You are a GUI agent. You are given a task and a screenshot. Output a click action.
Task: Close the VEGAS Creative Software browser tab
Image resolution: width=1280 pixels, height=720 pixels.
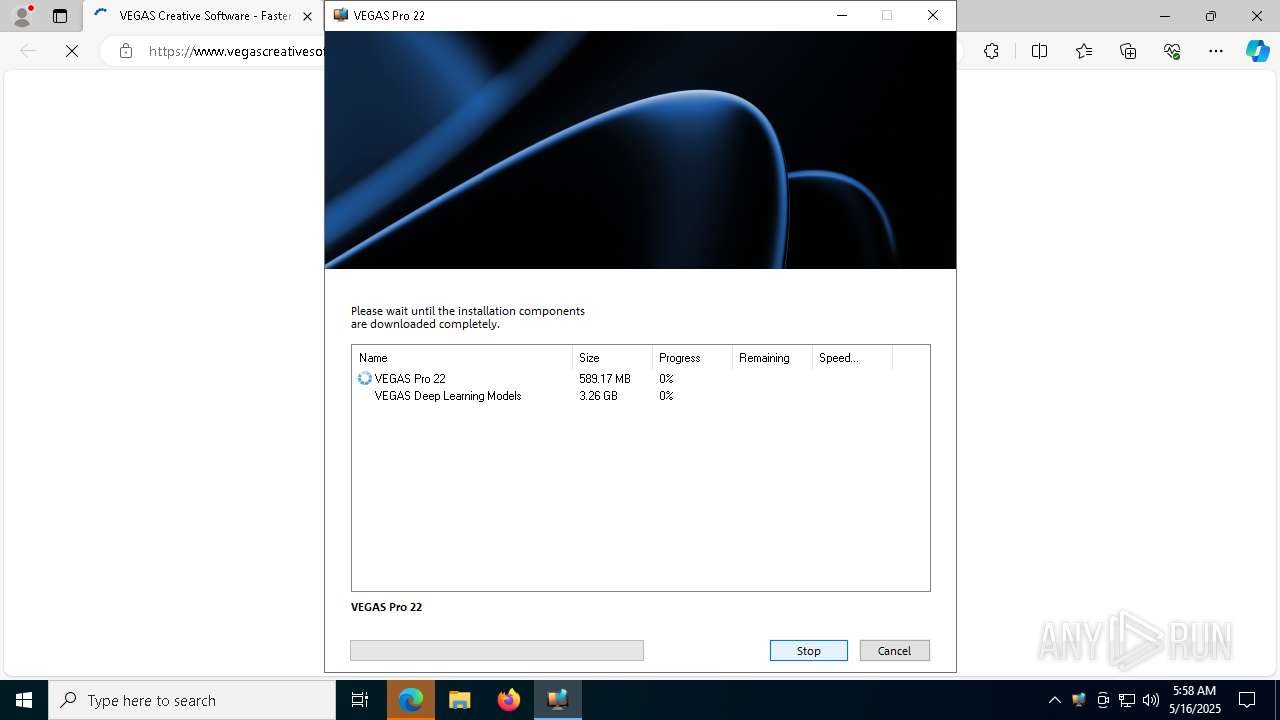point(307,16)
